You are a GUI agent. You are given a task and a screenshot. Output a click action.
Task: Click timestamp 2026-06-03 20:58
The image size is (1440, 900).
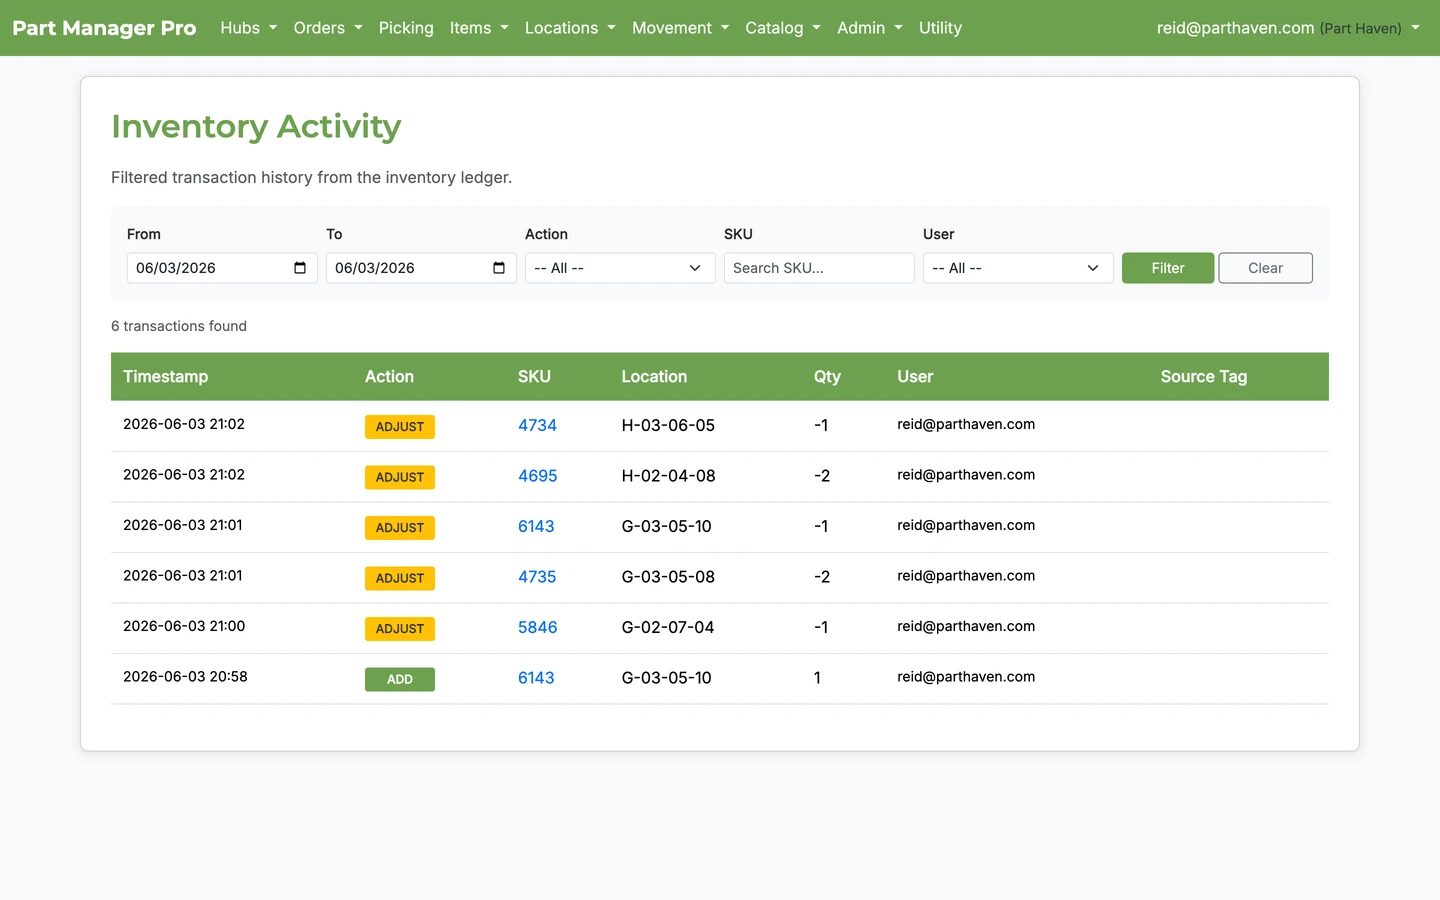tap(185, 677)
